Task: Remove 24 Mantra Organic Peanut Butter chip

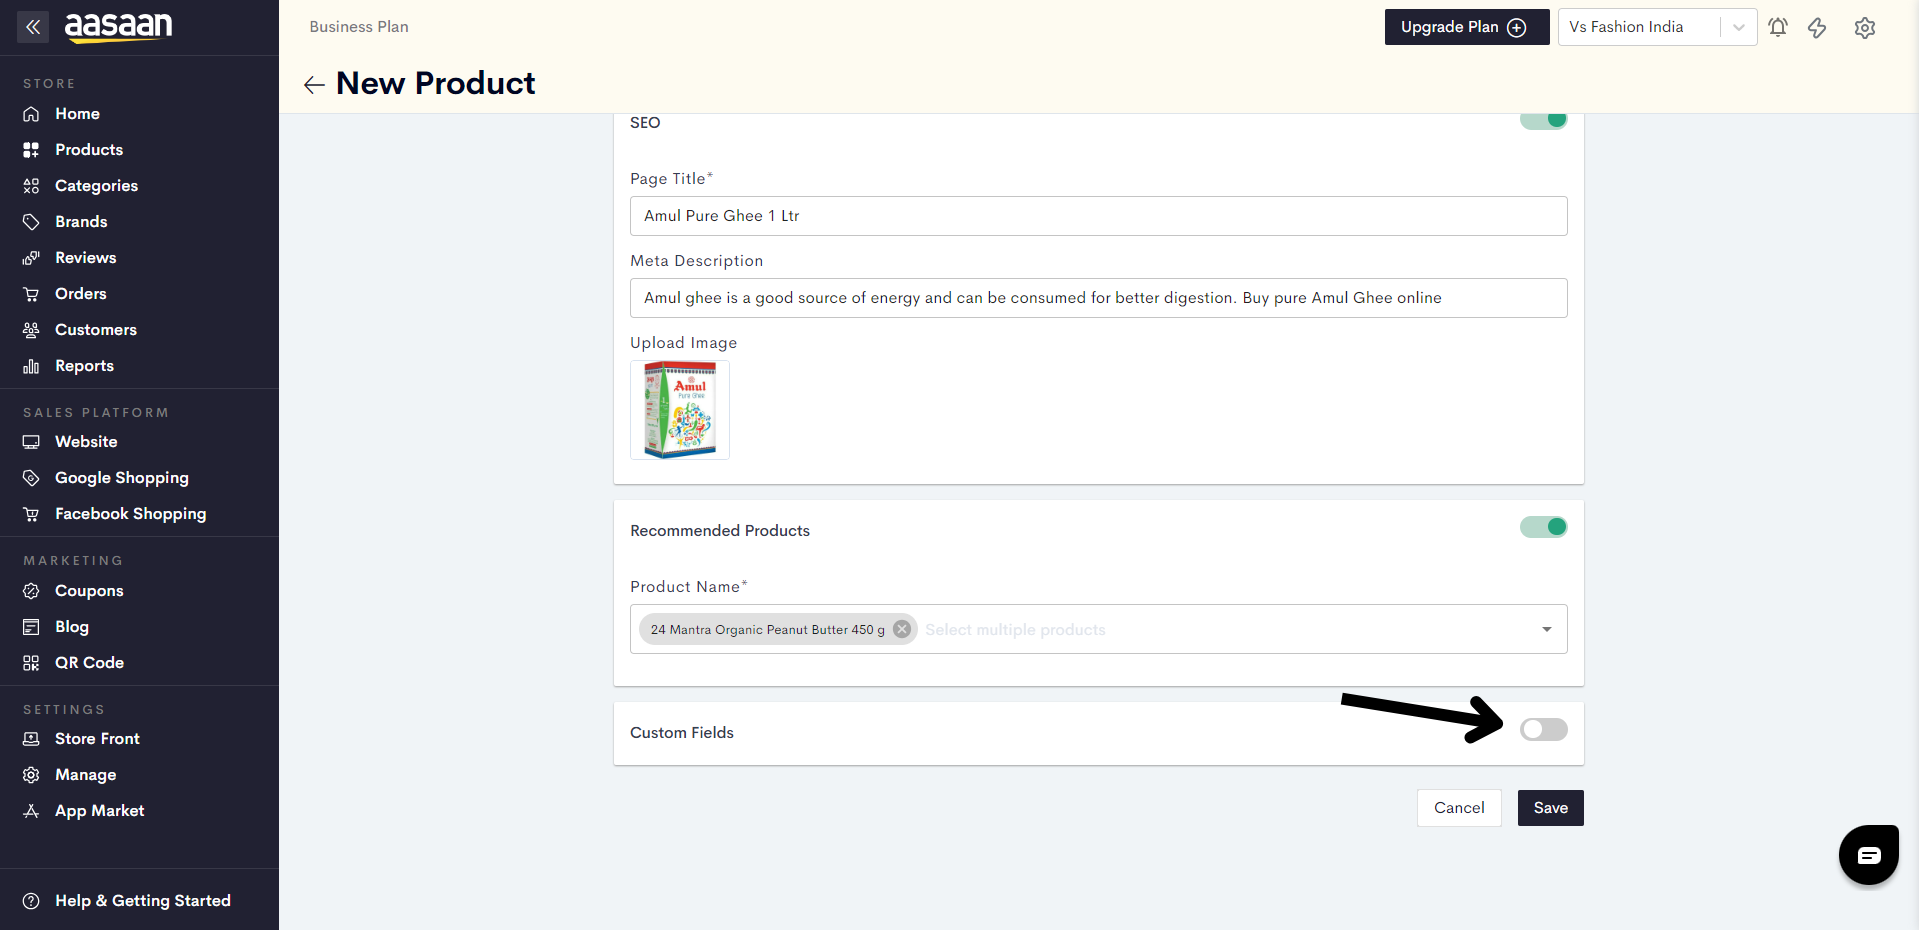Action: click(x=902, y=629)
